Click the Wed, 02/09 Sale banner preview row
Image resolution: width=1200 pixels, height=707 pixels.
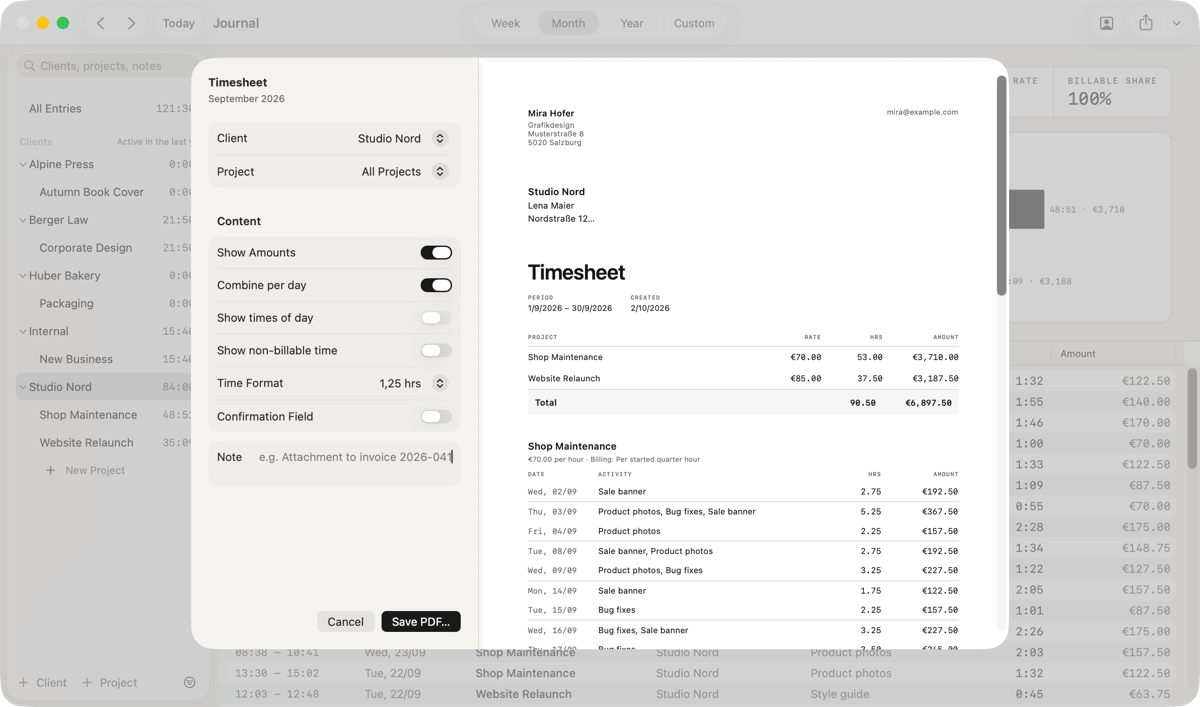(x=743, y=492)
